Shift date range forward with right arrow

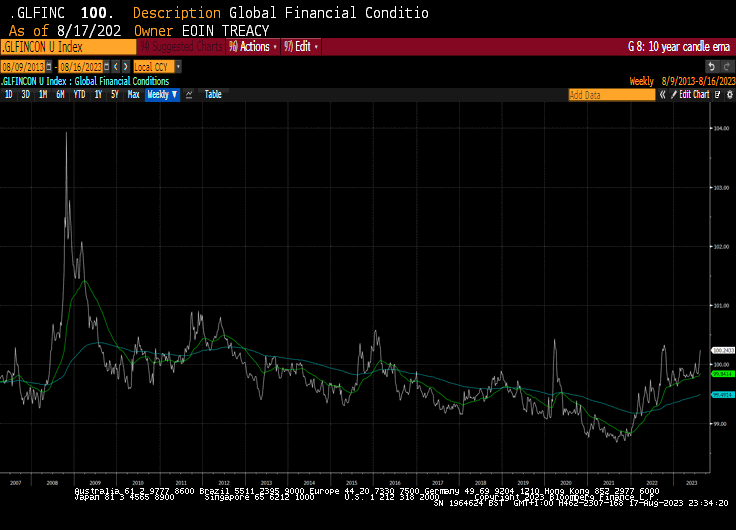tap(125, 67)
